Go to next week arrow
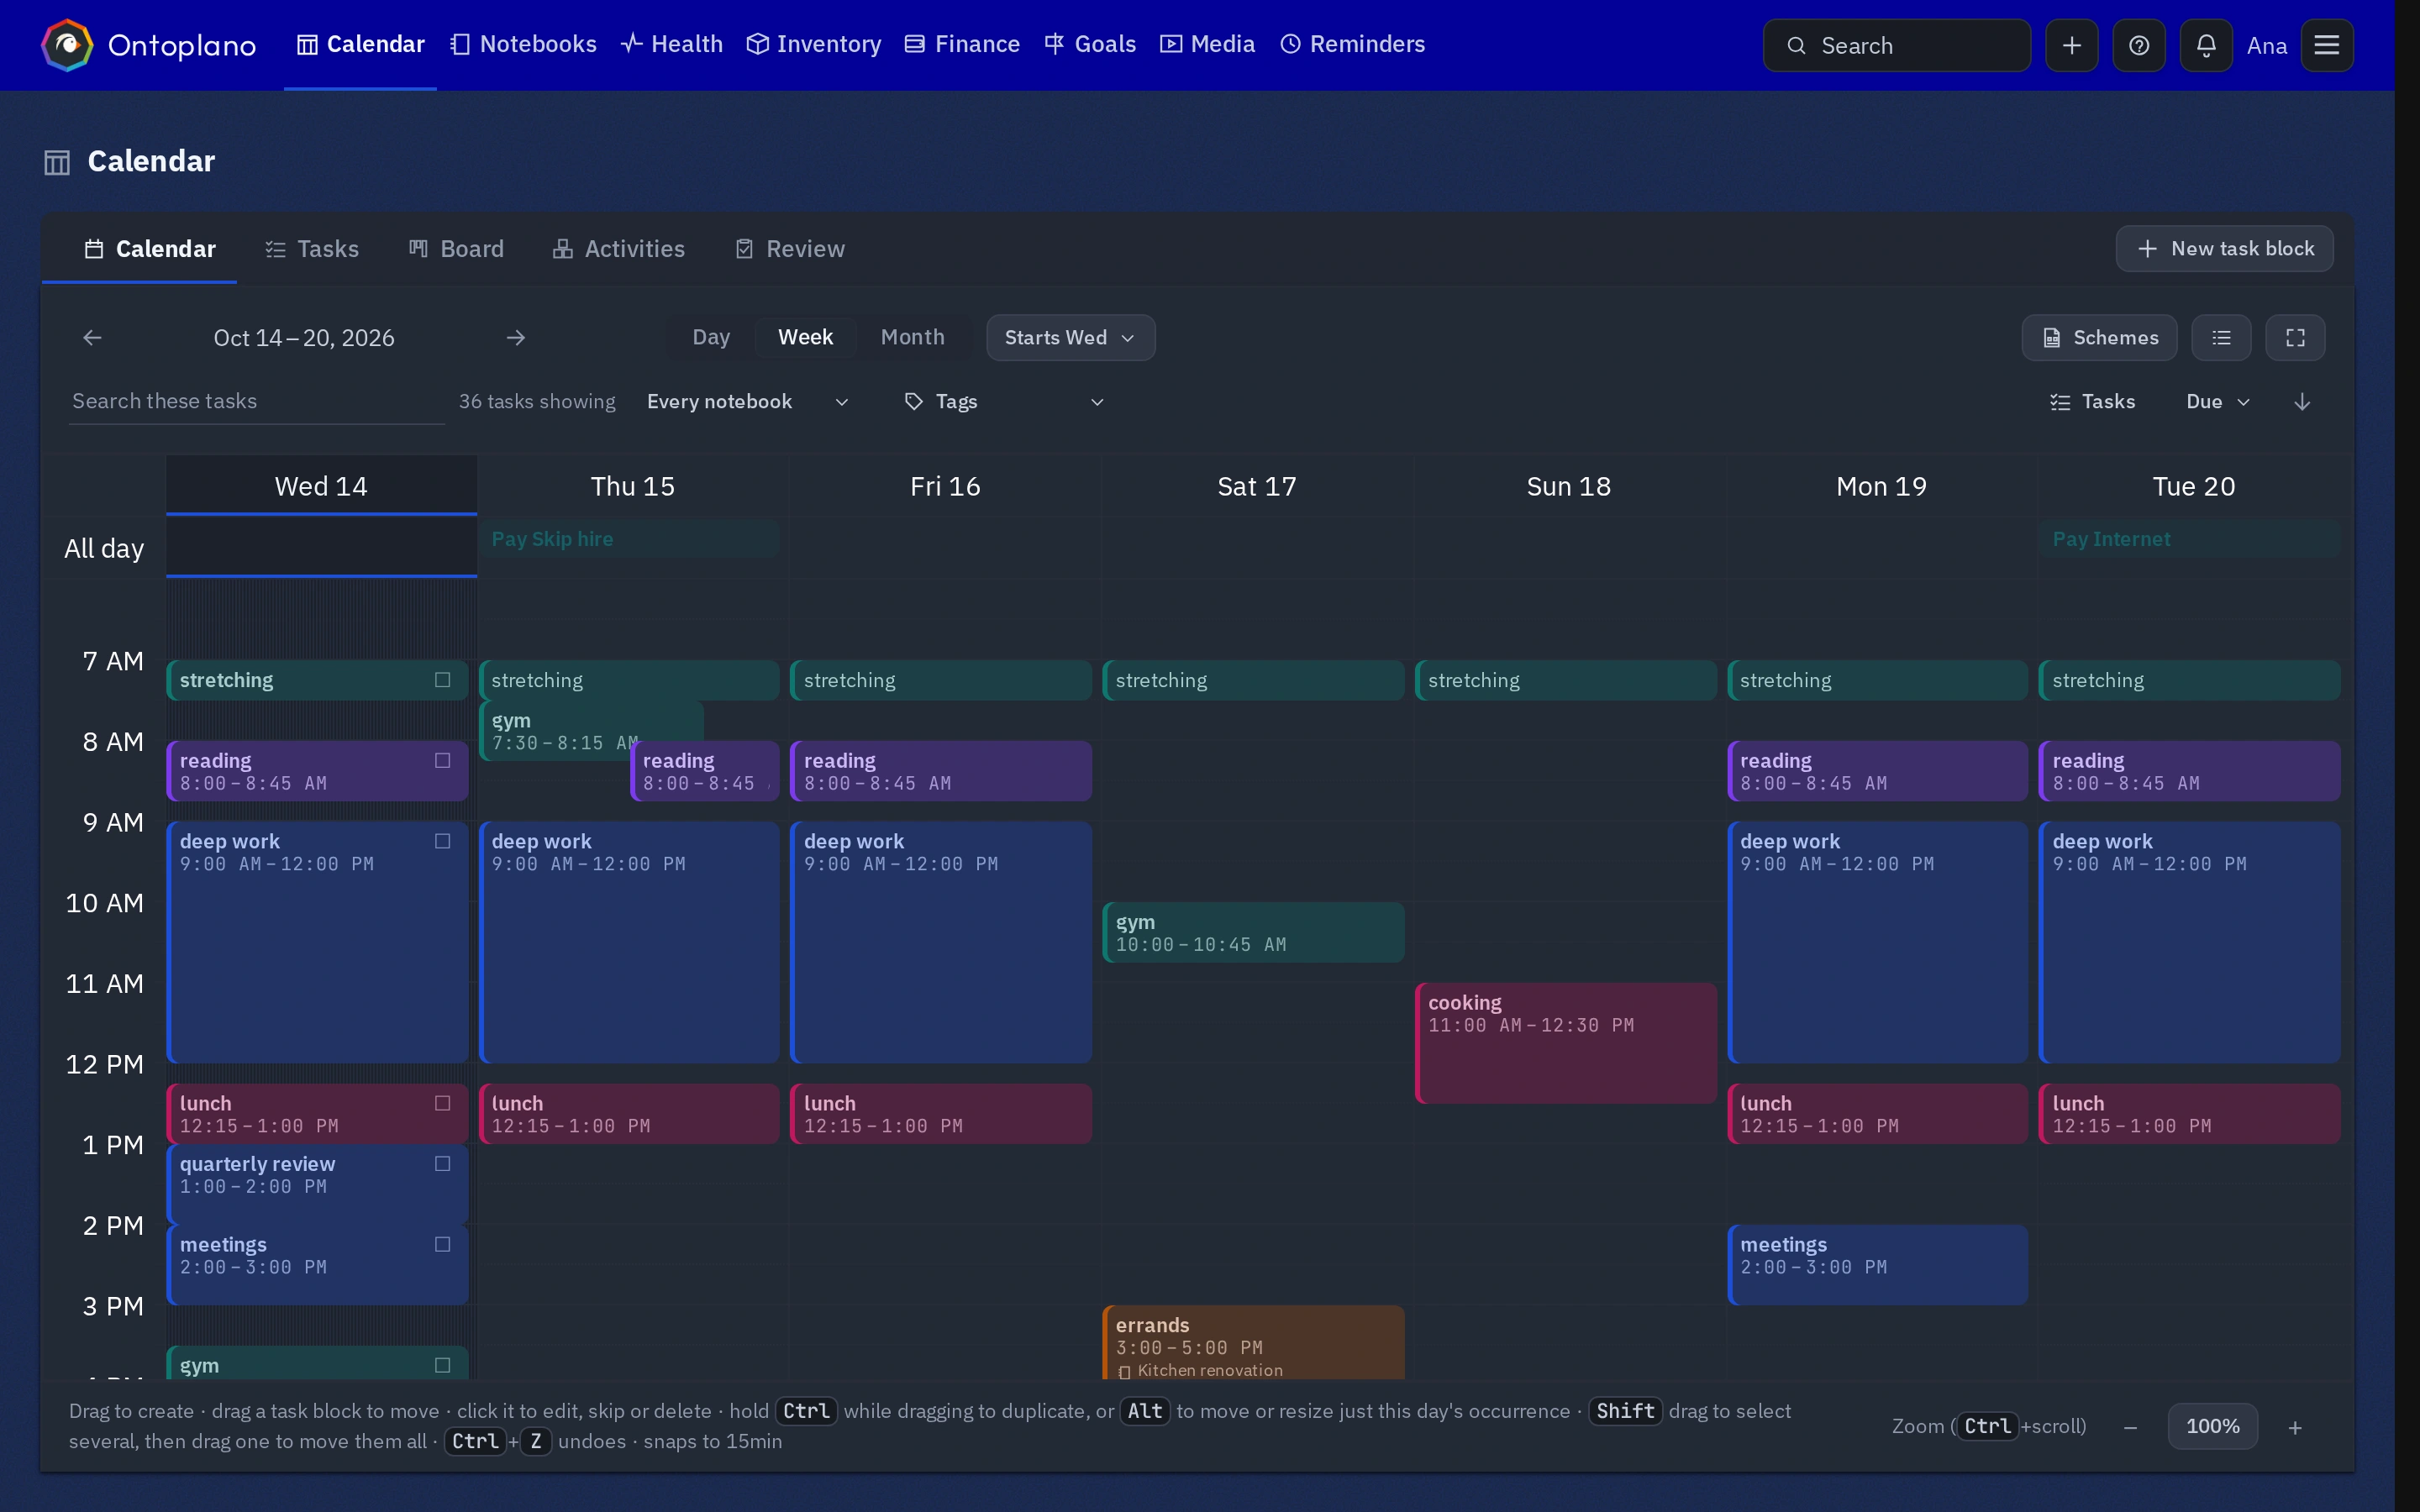 point(516,338)
